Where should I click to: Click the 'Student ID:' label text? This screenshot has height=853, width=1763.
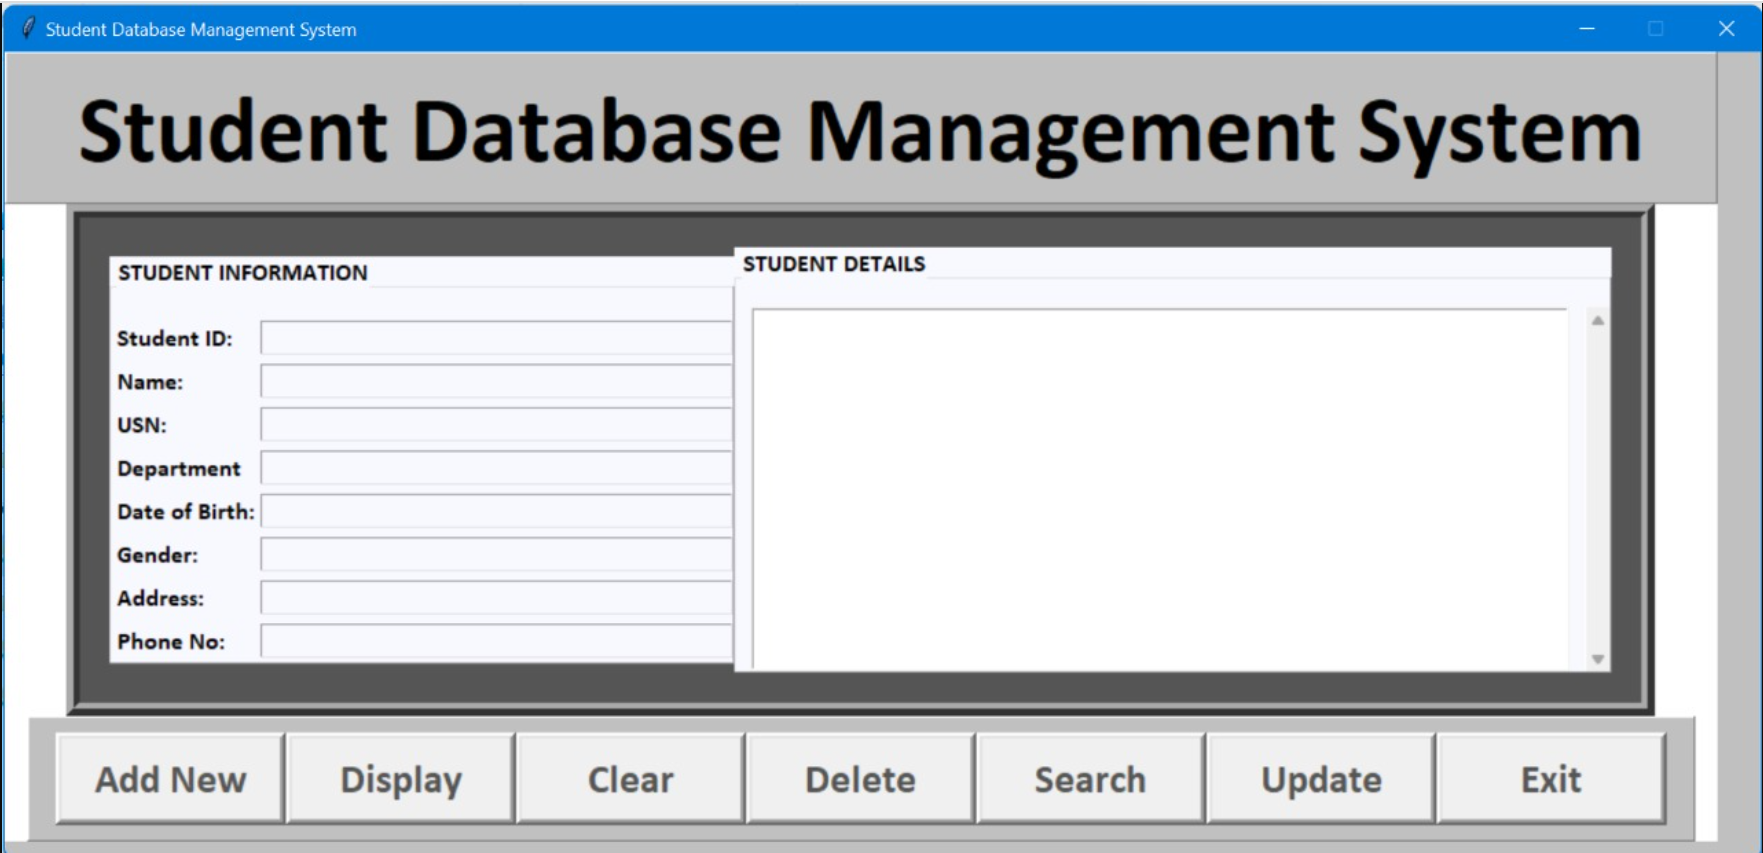pos(175,338)
